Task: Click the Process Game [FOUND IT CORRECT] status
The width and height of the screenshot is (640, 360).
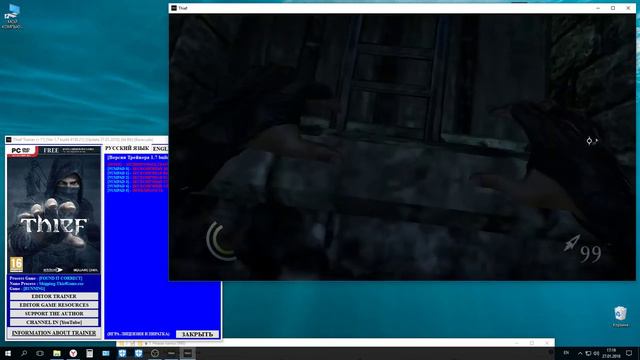Action: (x=46, y=278)
